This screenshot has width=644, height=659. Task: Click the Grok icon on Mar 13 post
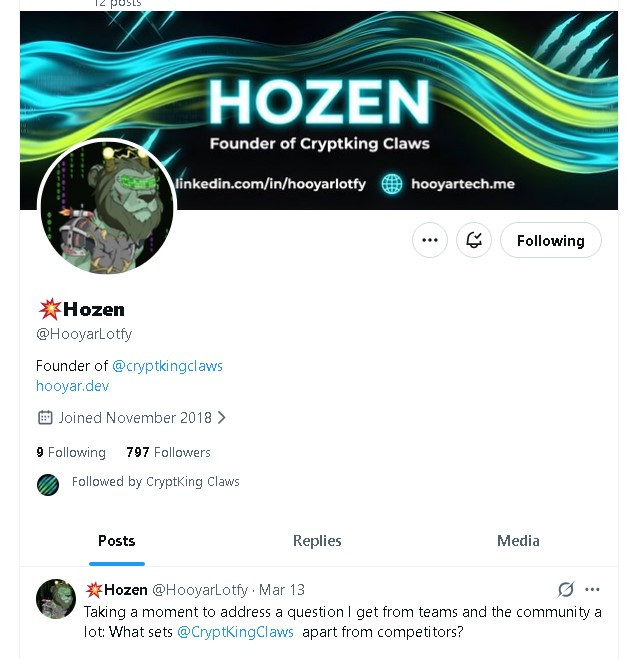point(566,589)
